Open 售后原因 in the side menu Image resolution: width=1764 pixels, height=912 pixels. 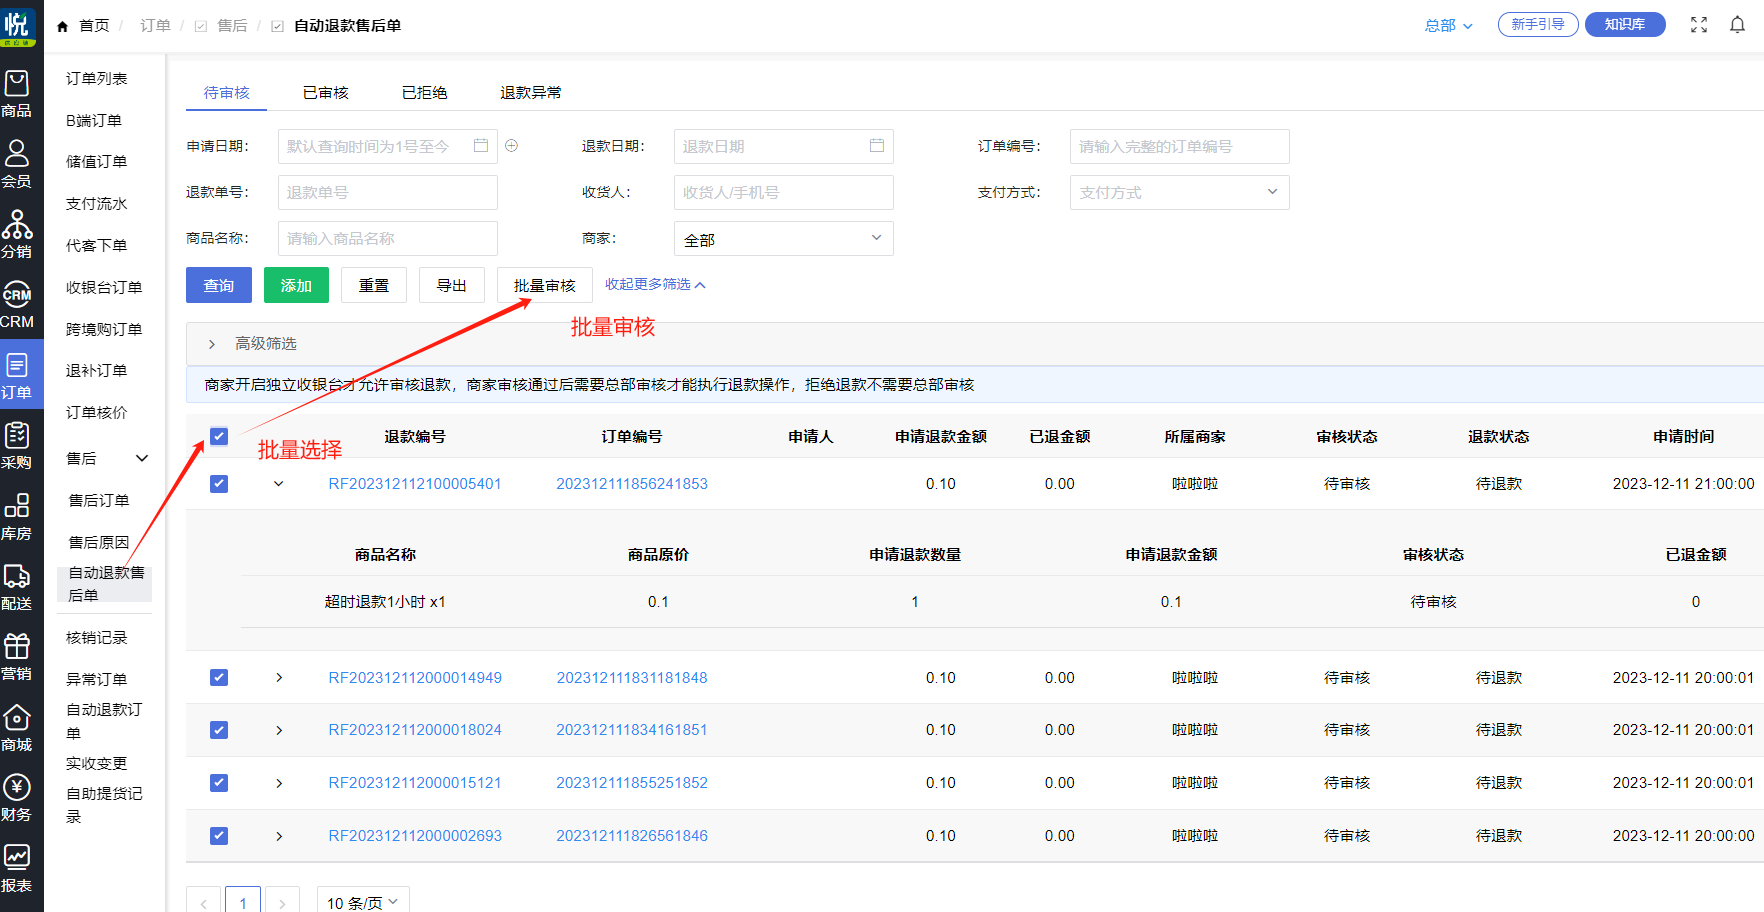tap(99, 542)
